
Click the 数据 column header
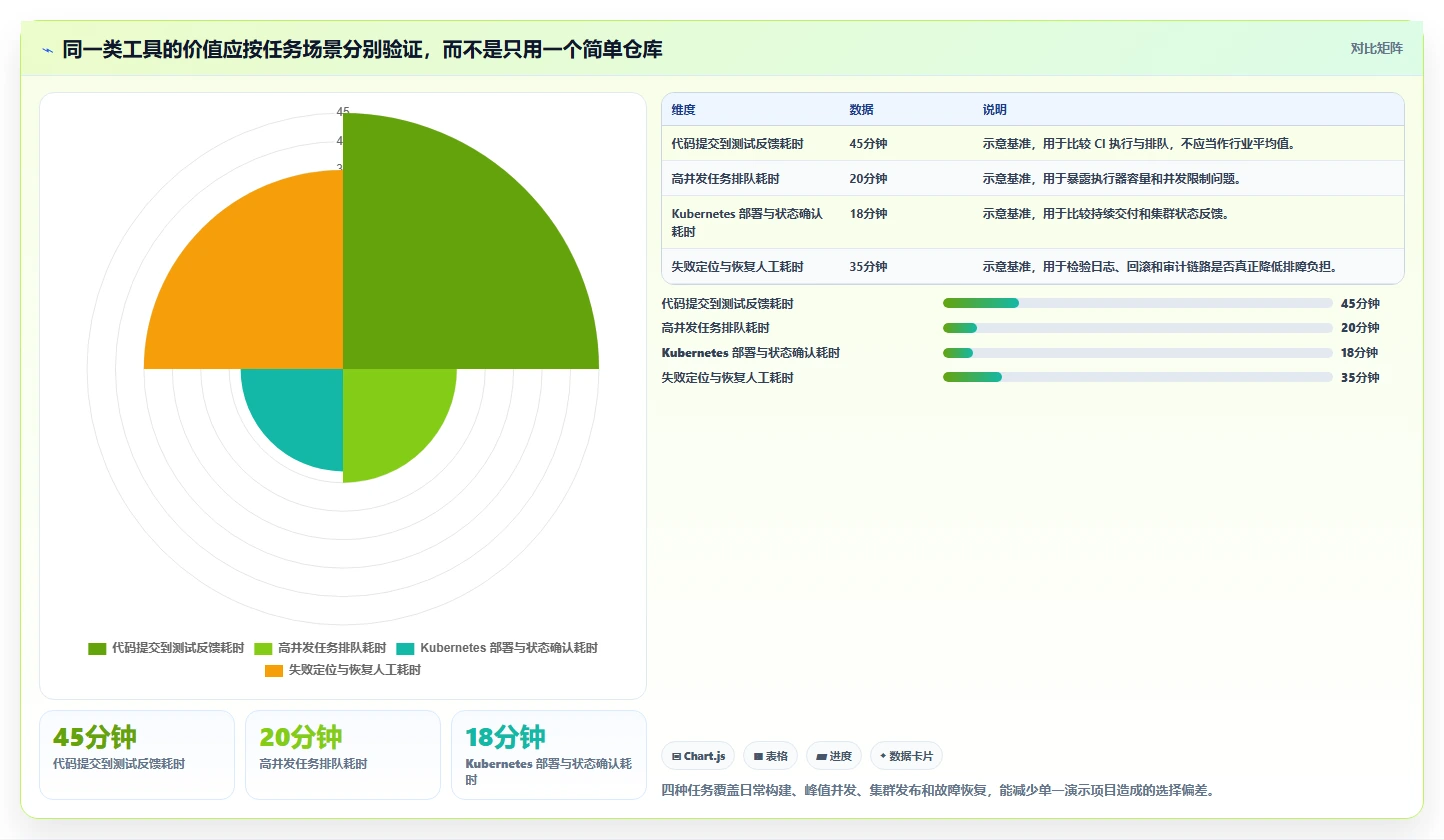point(862,109)
